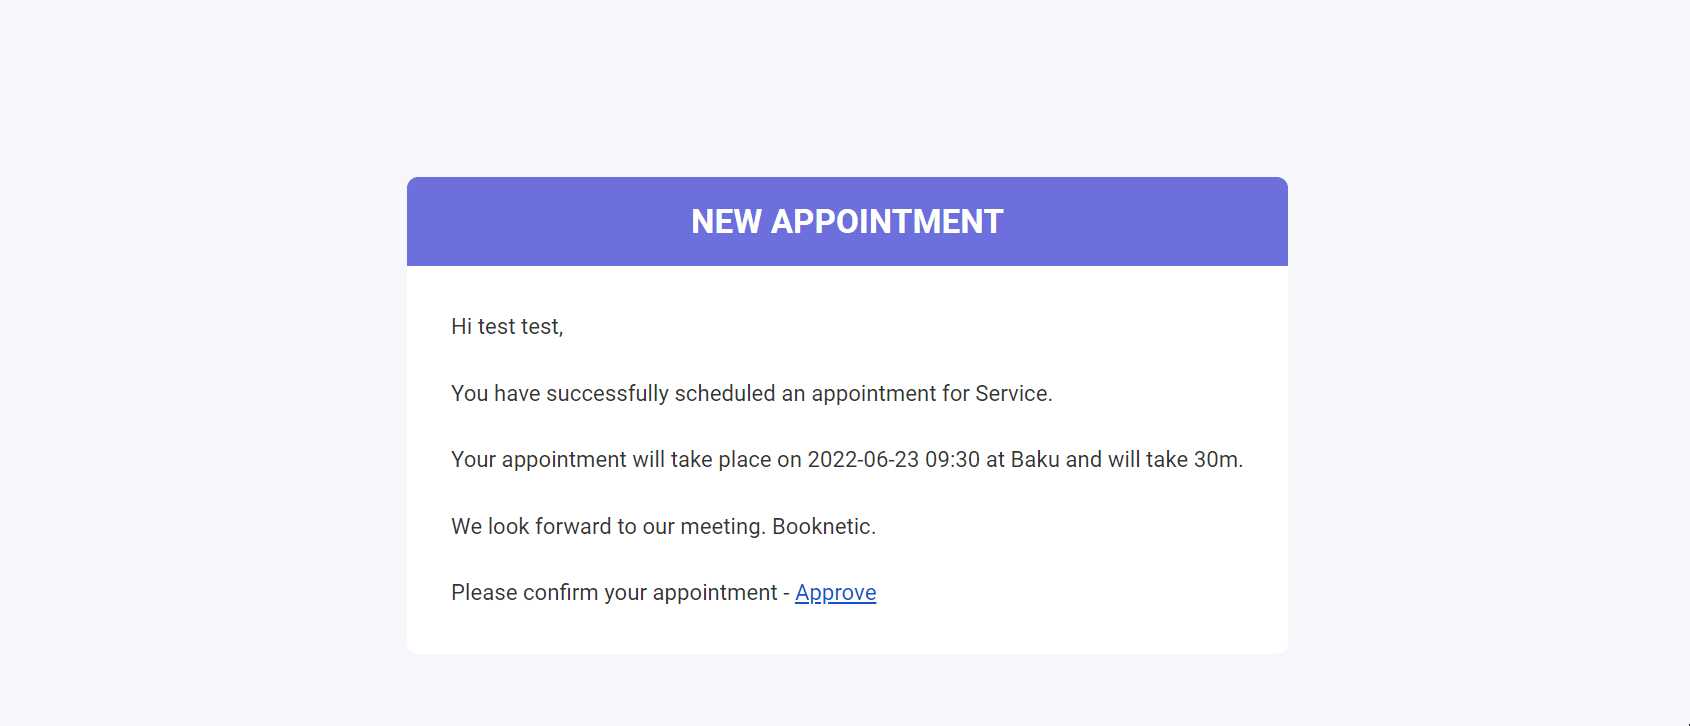Click the word APPOINTMENT in the header
The image size is (1690, 726).
(887, 222)
